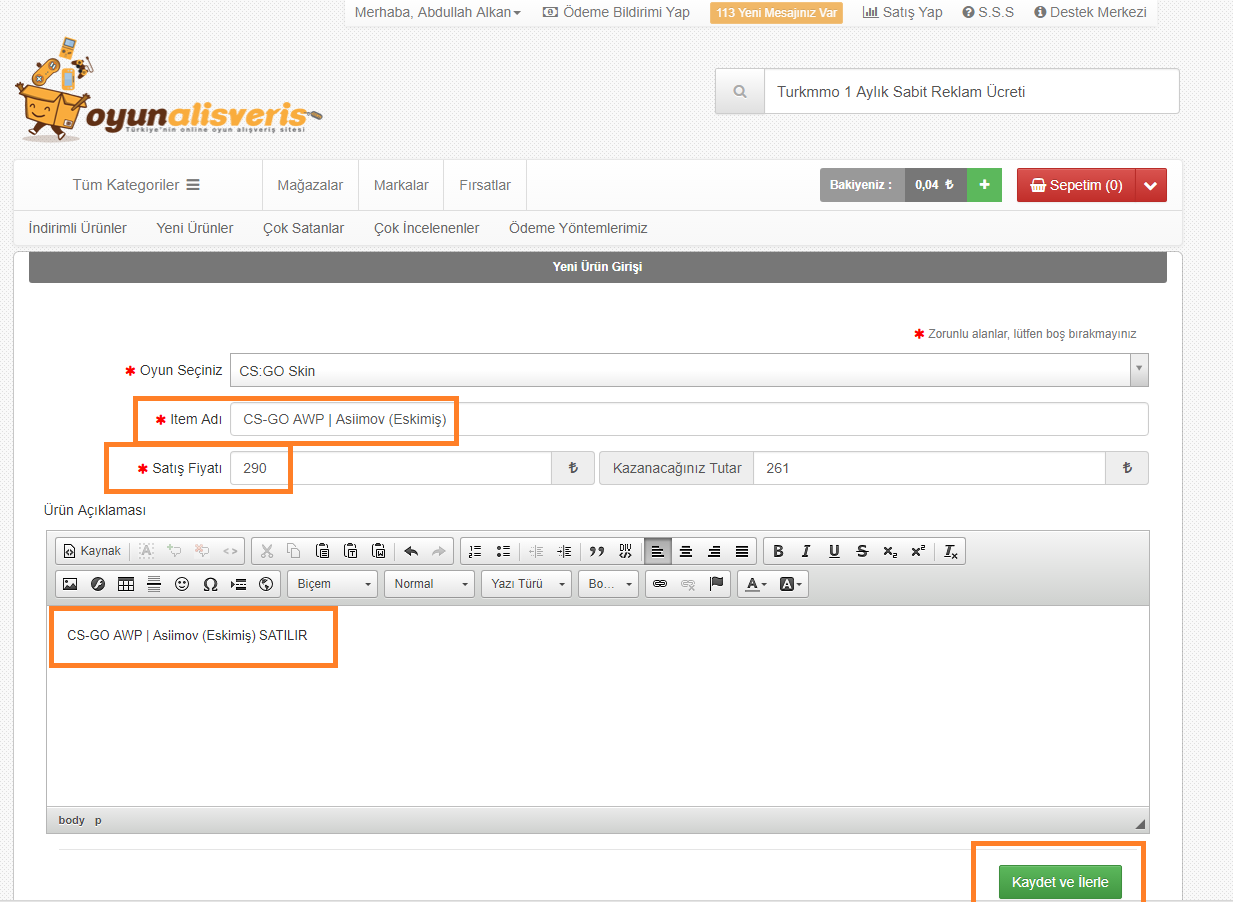Click Paste as plain text icon

click(x=351, y=551)
